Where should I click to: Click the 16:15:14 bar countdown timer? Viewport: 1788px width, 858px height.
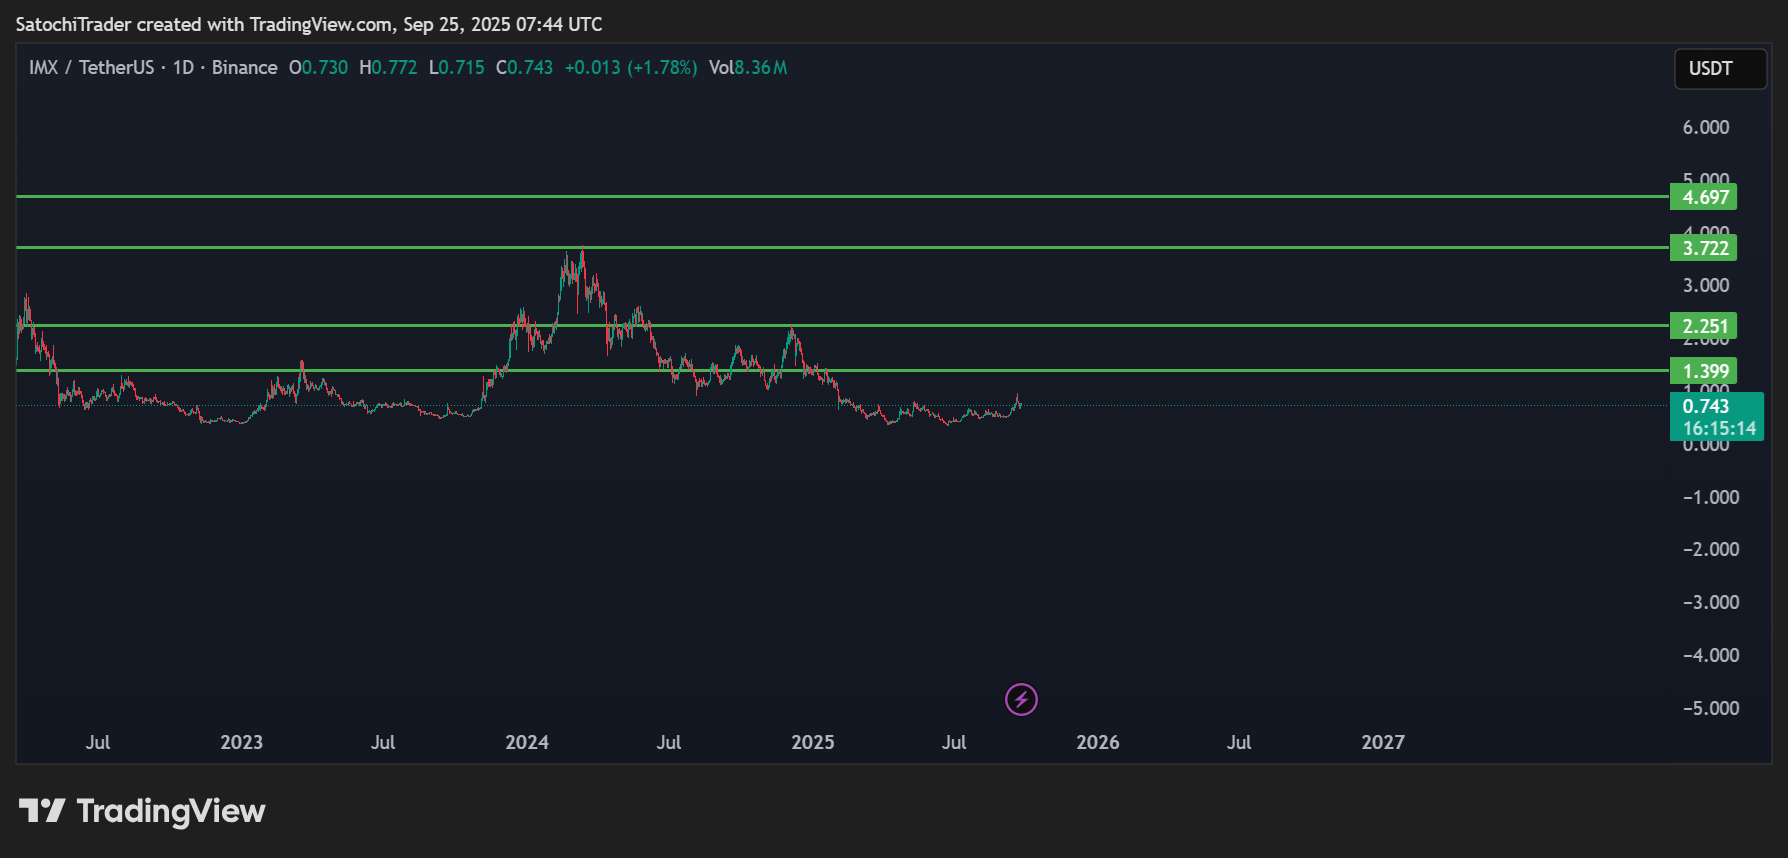[1719, 428]
